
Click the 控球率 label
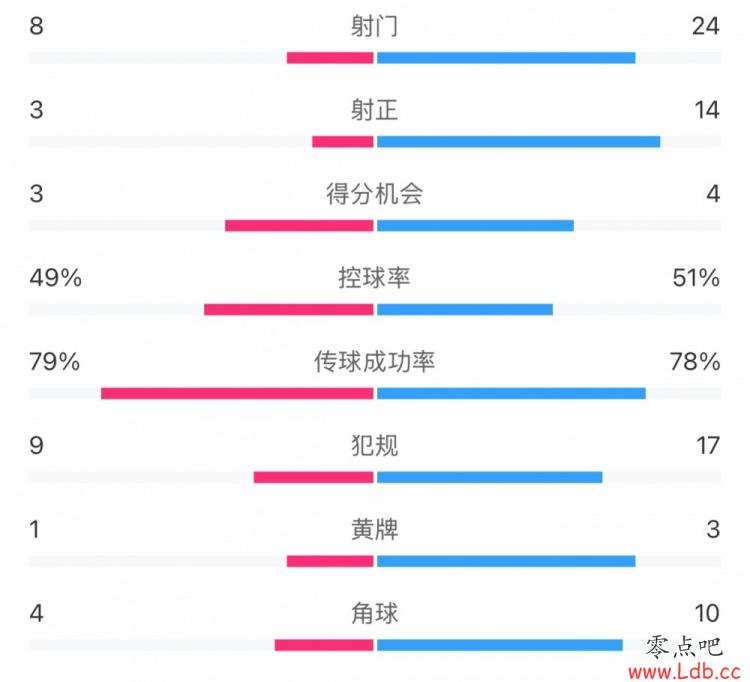pos(375,278)
